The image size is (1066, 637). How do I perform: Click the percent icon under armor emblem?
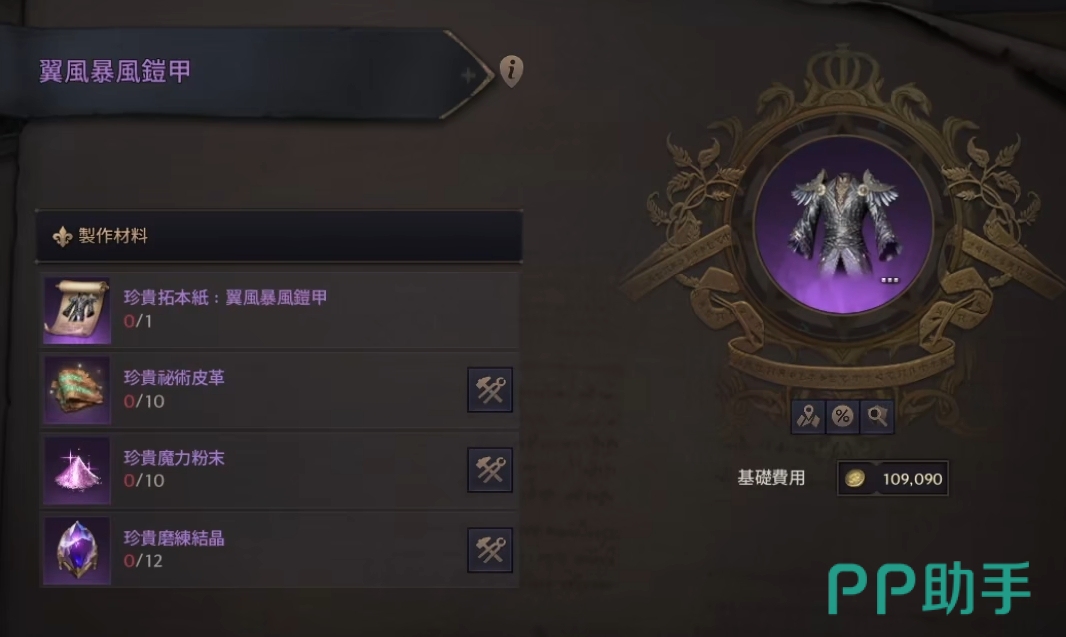[842, 416]
